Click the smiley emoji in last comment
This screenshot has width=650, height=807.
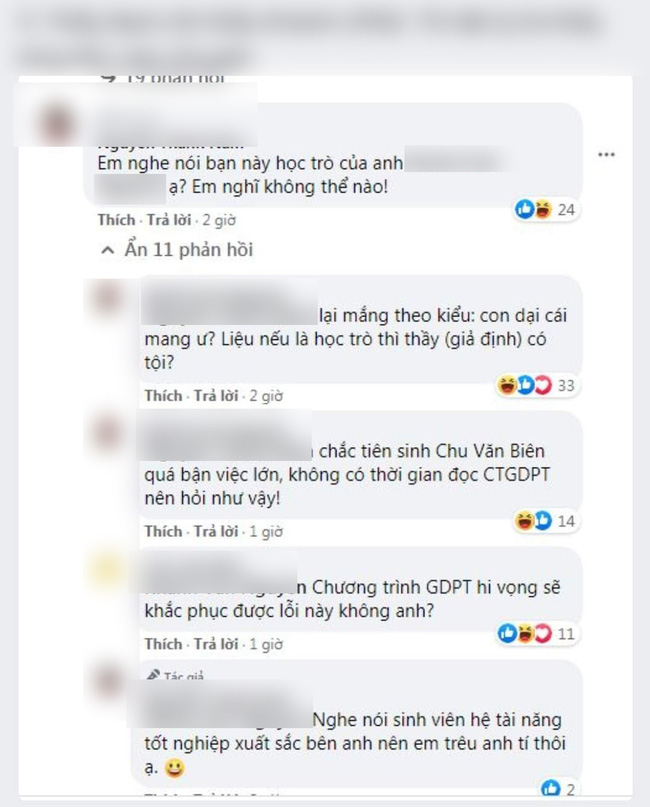pyautogui.click(x=174, y=768)
